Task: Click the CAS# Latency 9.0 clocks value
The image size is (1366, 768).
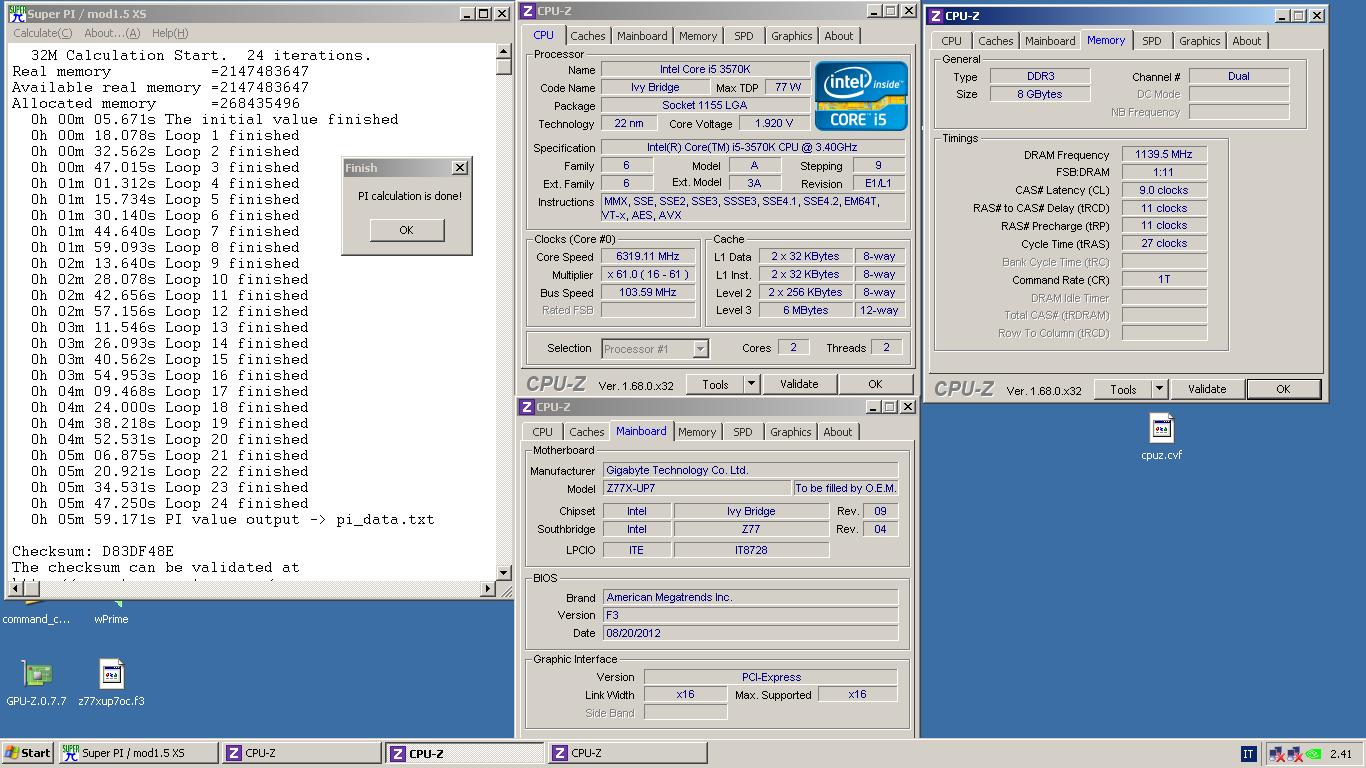Action: [x=1164, y=190]
